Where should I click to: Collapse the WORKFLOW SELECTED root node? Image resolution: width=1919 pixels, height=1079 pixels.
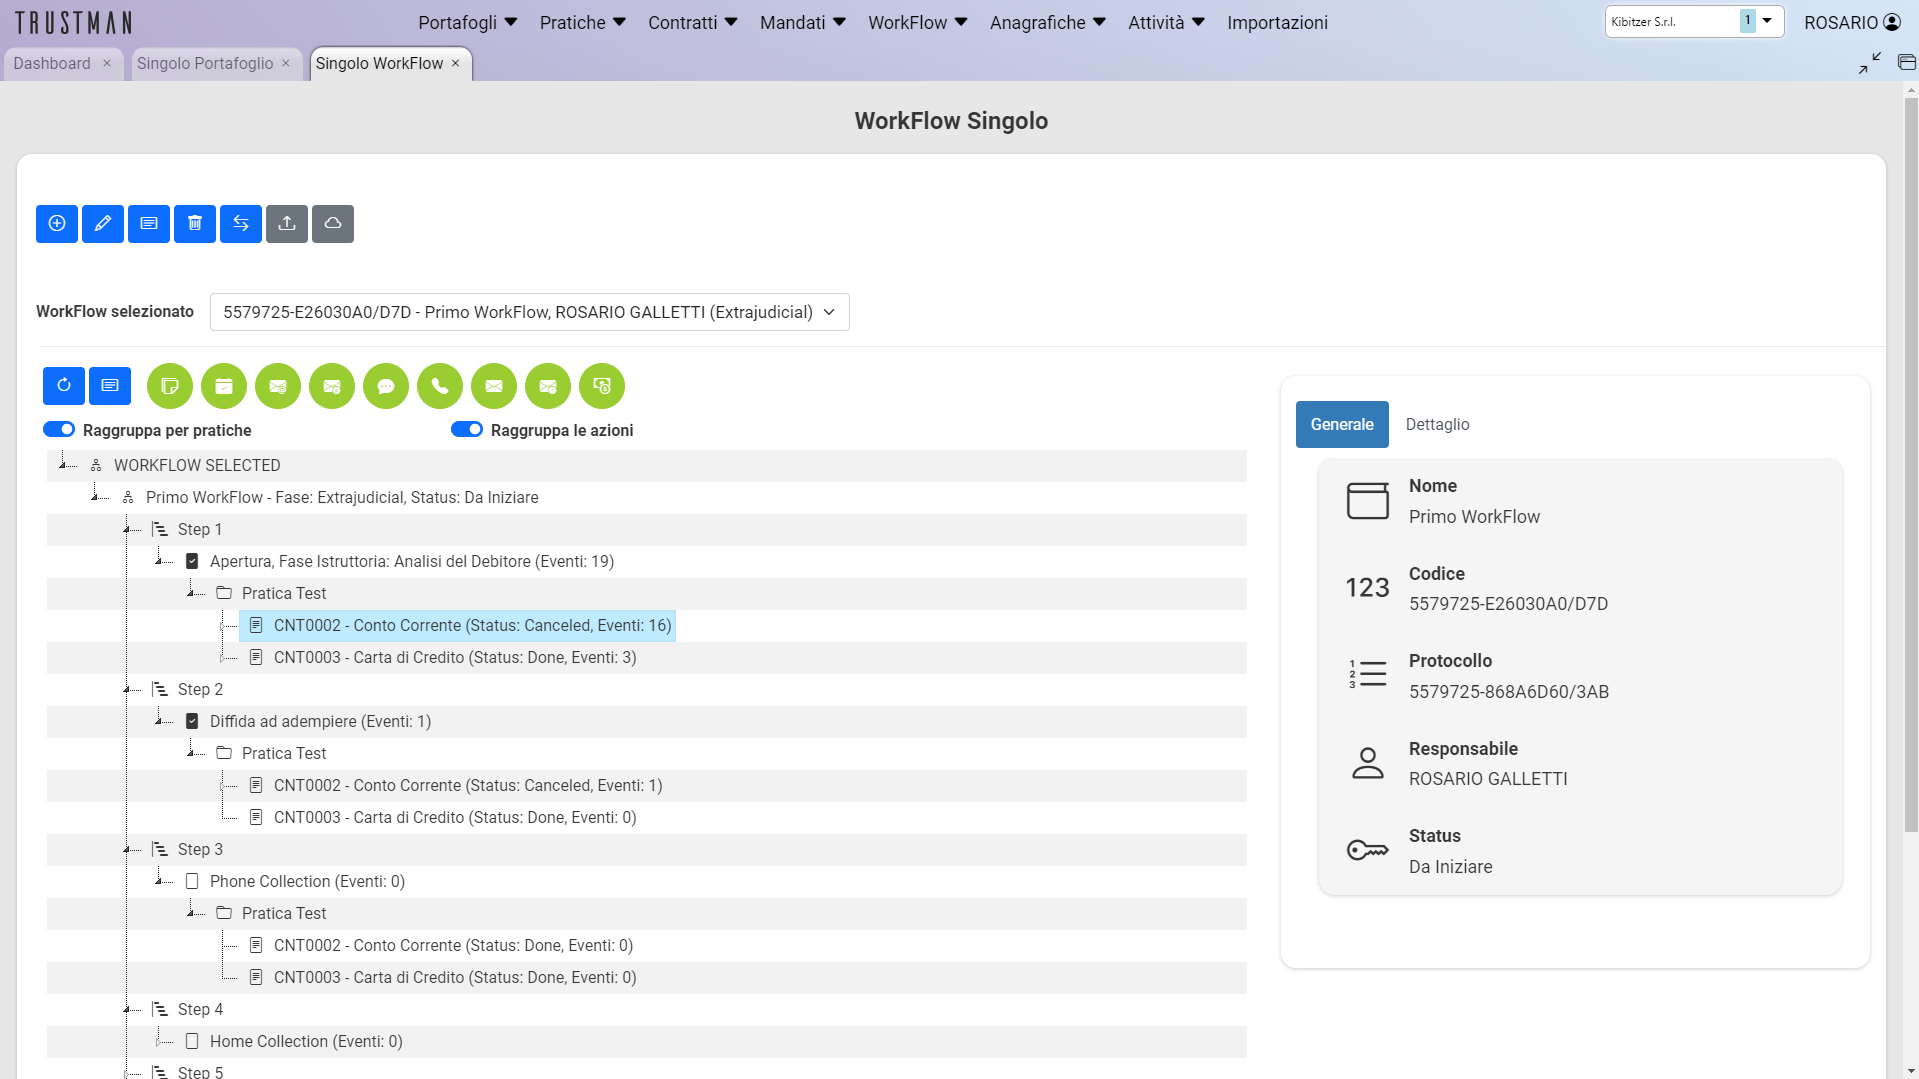[x=64, y=466]
